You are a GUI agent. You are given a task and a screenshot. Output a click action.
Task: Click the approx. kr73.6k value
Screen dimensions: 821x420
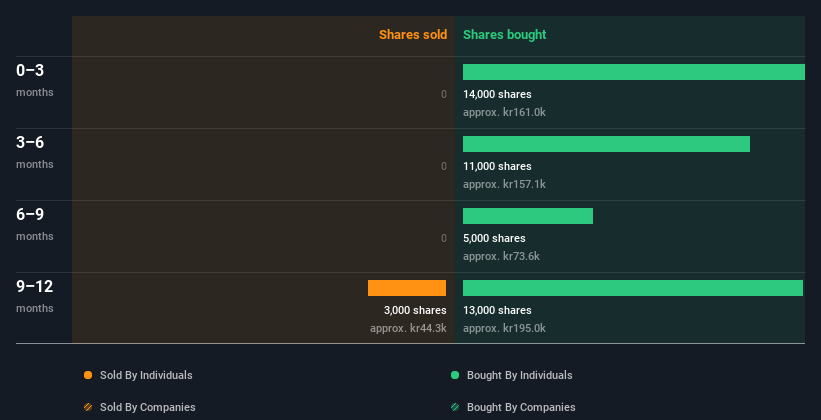[x=501, y=256]
